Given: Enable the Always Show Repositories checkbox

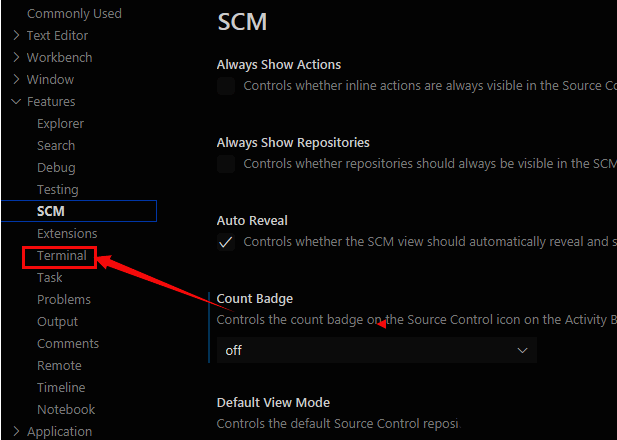Looking at the screenshot, I should pyautogui.click(x=227, y=163).
